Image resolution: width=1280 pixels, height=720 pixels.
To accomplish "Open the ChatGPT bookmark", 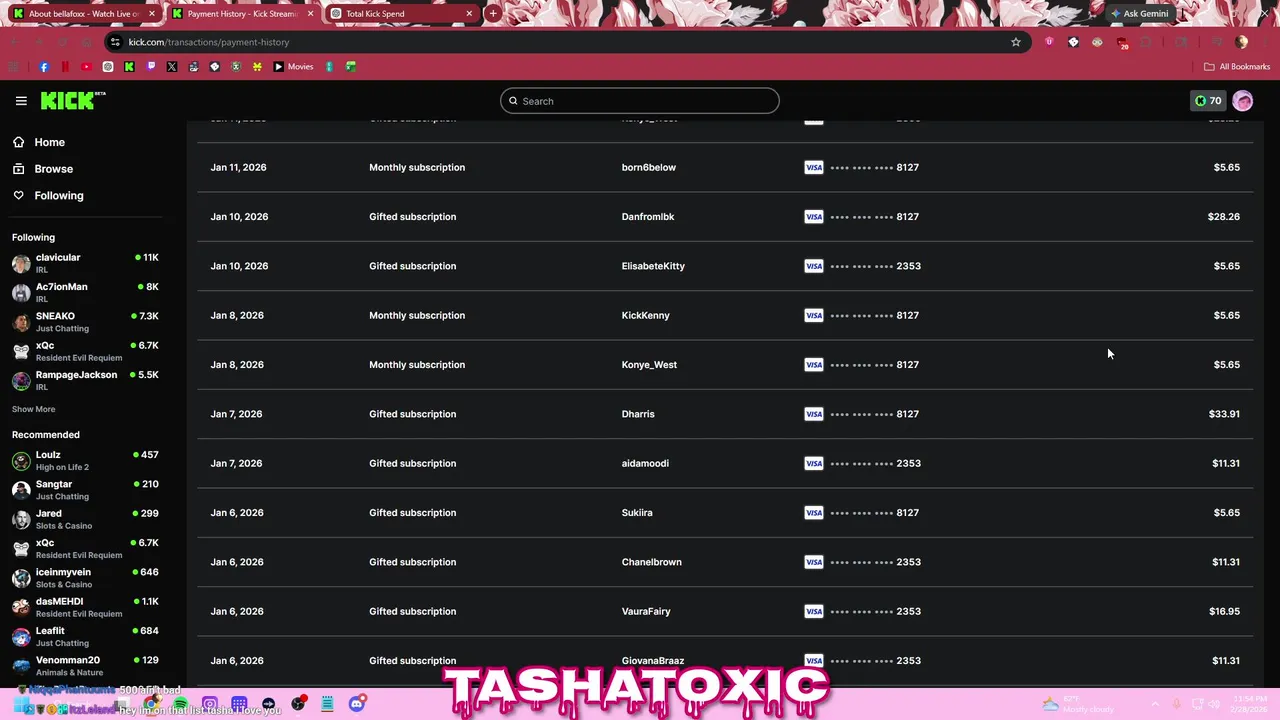I will 108,67.
